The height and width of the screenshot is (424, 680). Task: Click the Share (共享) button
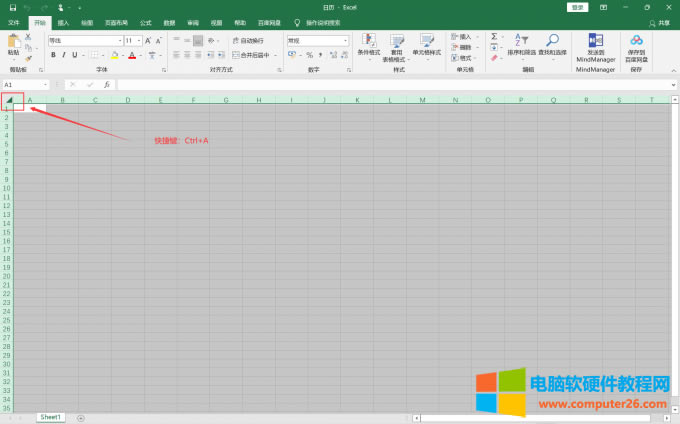tap(663, 21)
